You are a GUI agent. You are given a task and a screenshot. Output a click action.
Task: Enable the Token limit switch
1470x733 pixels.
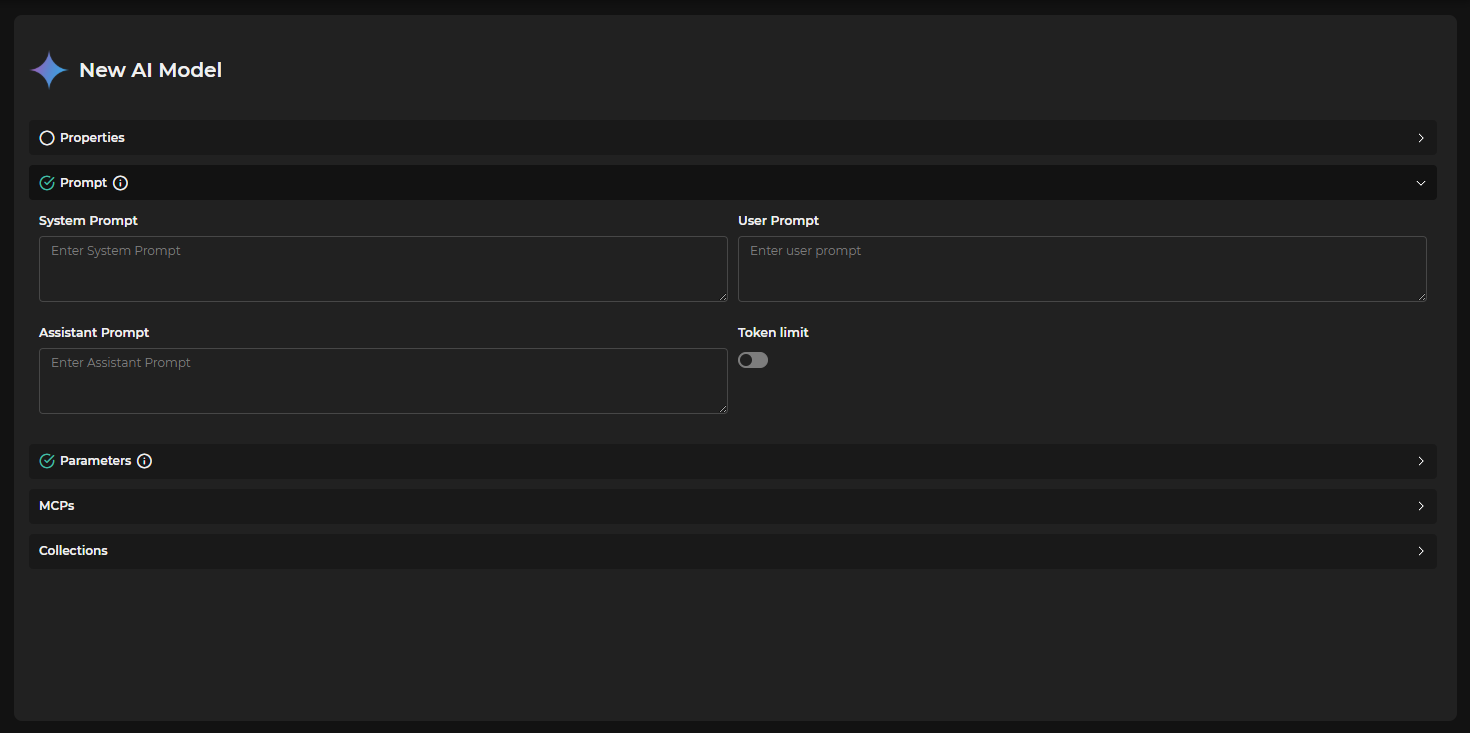click(x=753, y=360)
